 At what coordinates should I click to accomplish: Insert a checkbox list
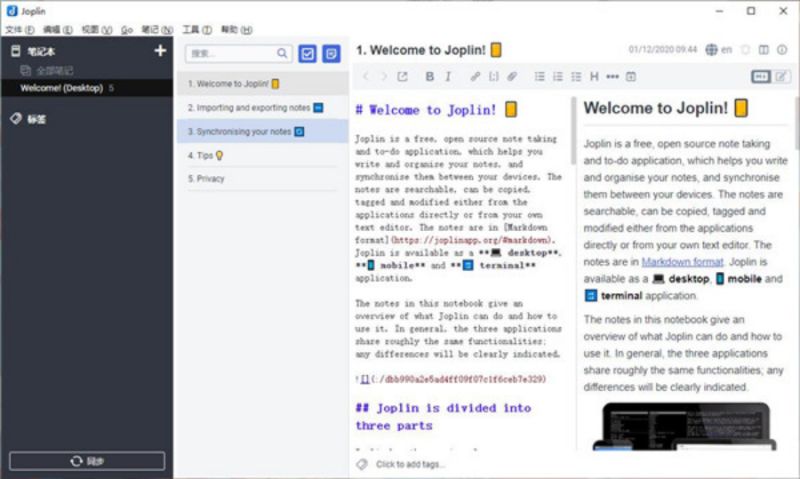[576, 77]
